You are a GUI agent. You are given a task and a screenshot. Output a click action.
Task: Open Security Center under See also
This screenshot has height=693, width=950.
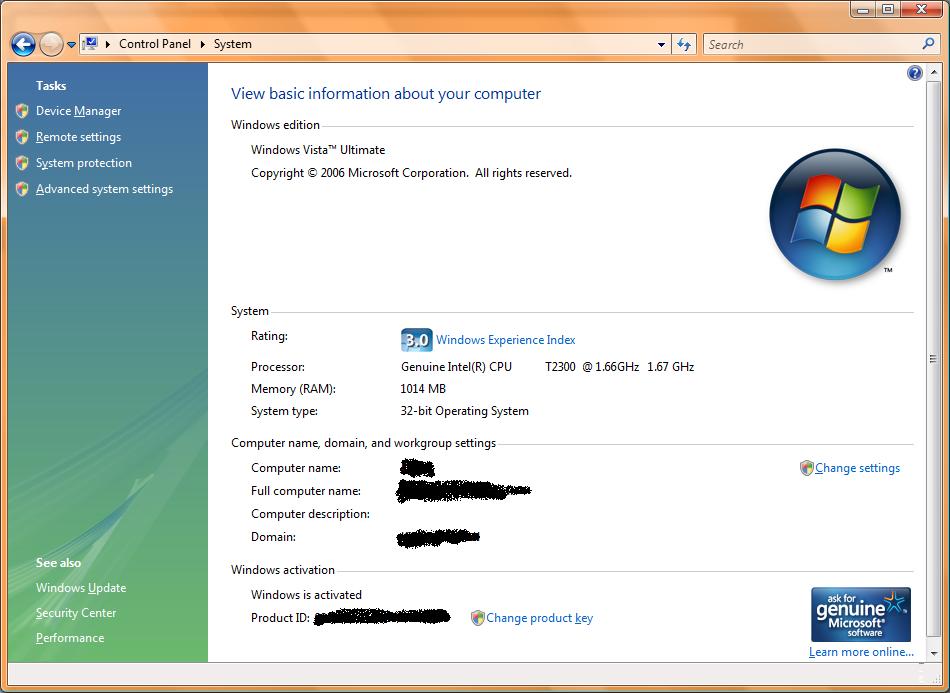76,613
